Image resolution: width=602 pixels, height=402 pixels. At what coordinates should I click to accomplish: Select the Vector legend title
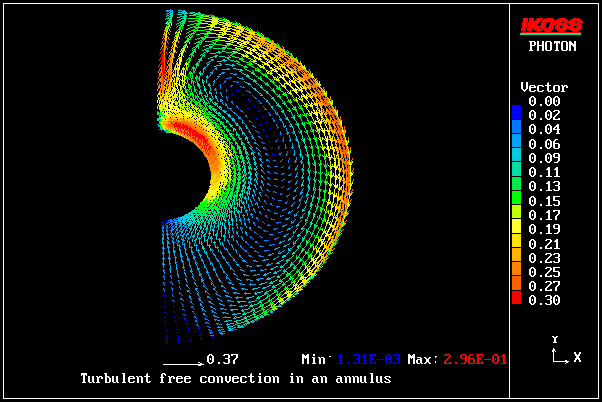(x=545, y=88)
